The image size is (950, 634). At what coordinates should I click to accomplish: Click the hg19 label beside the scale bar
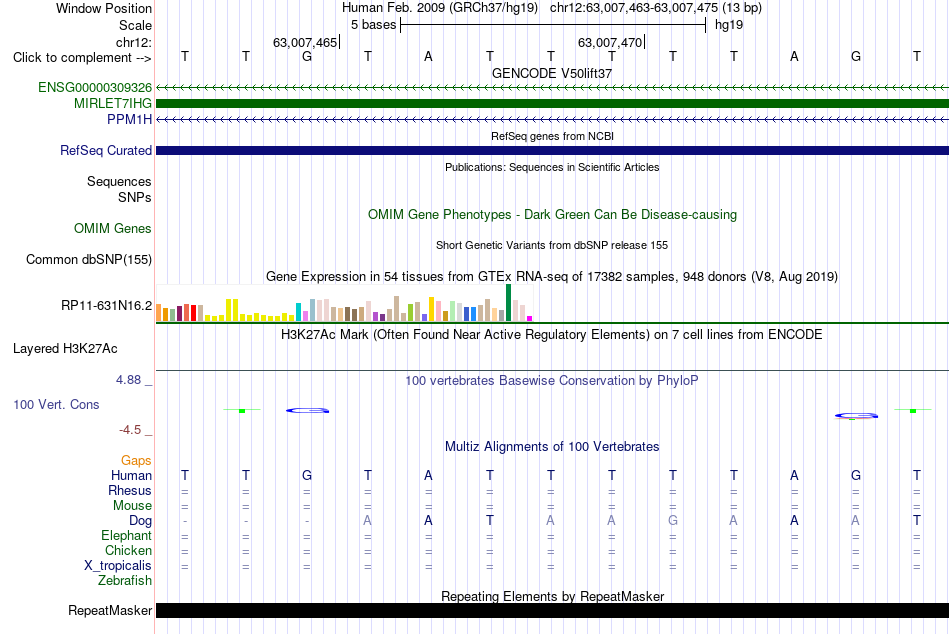[x=729, y=25]
